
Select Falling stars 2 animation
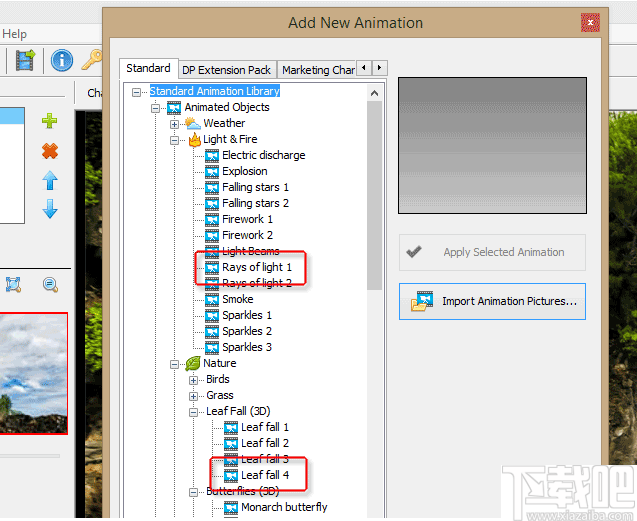[x=256, y=203]
